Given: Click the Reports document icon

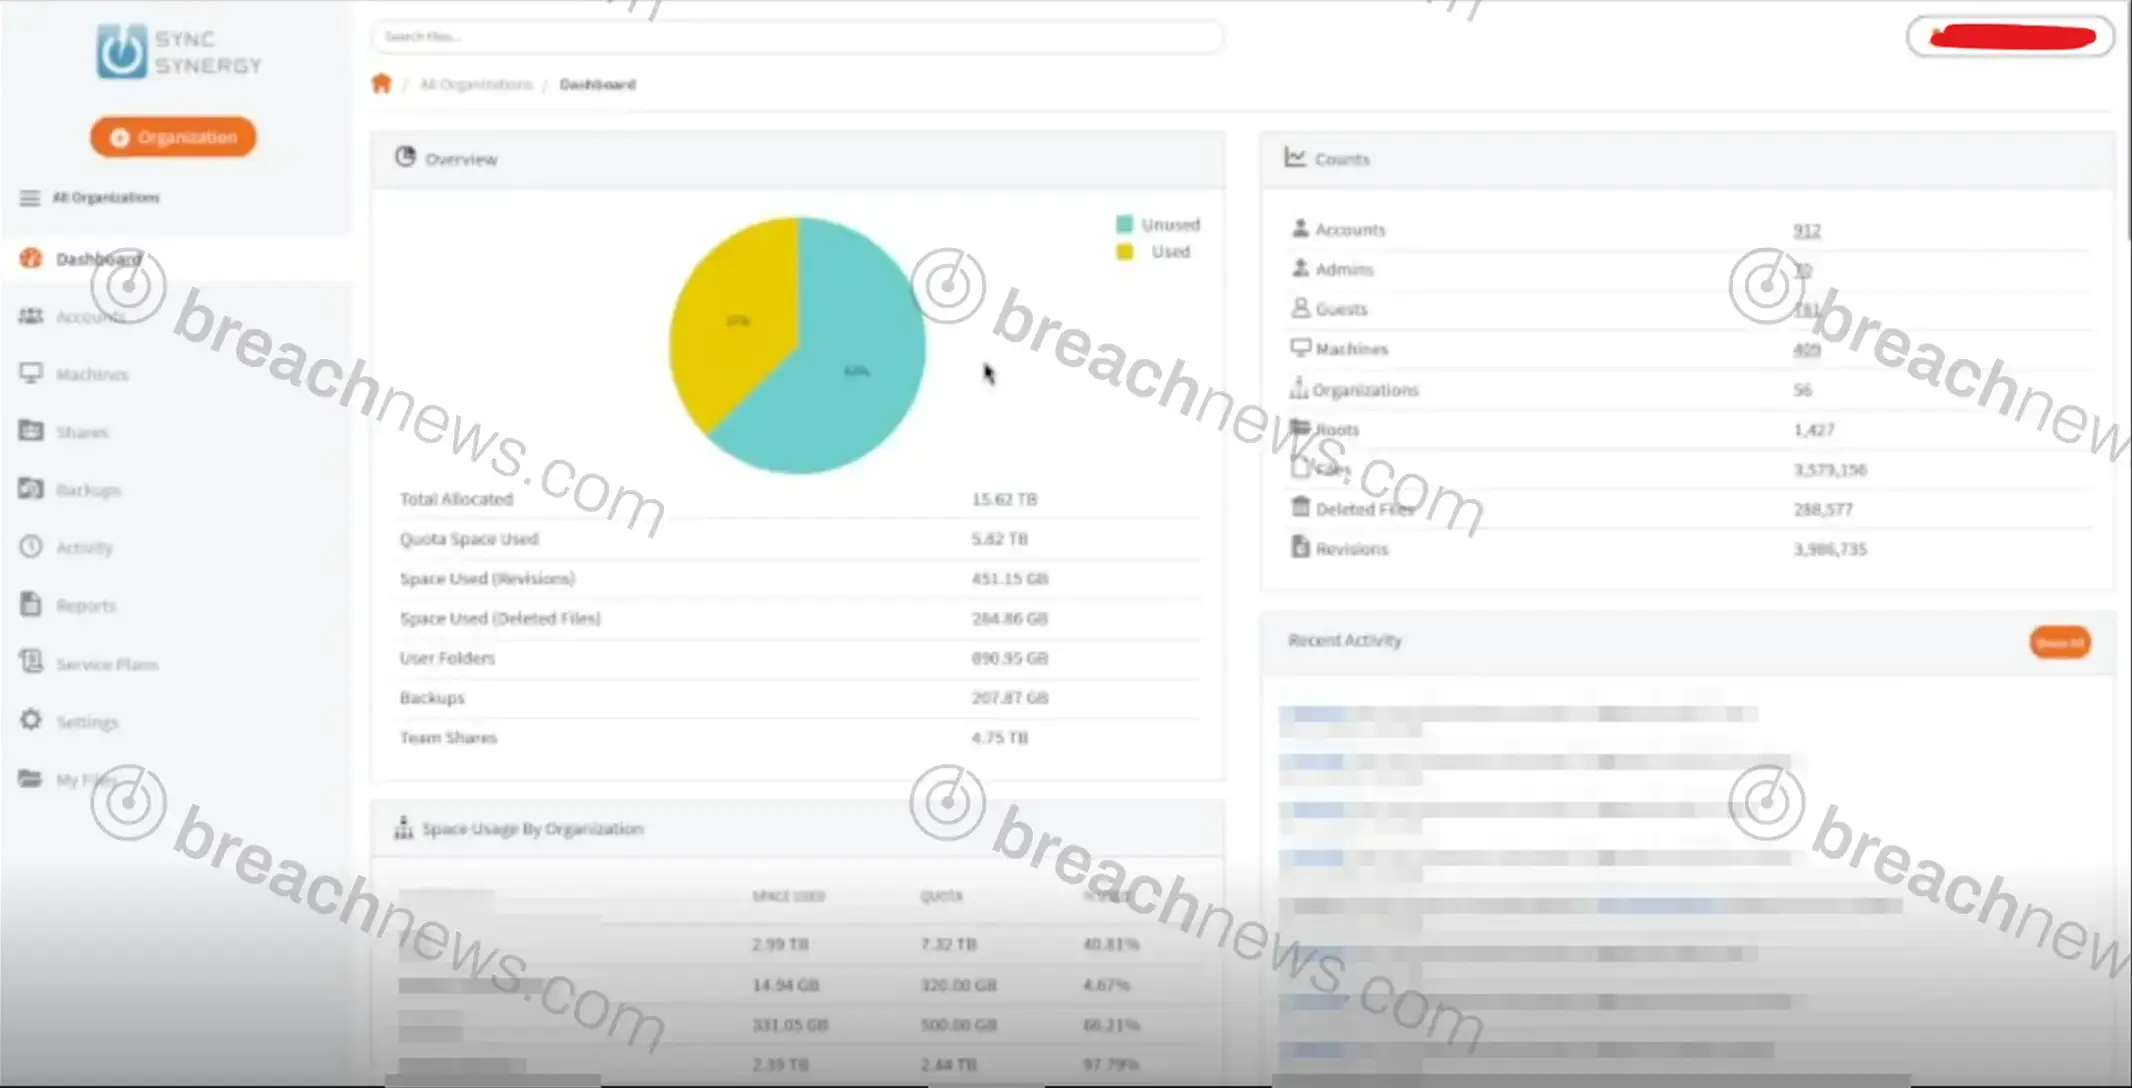Looking at the screenshot, I should [31, 604].
